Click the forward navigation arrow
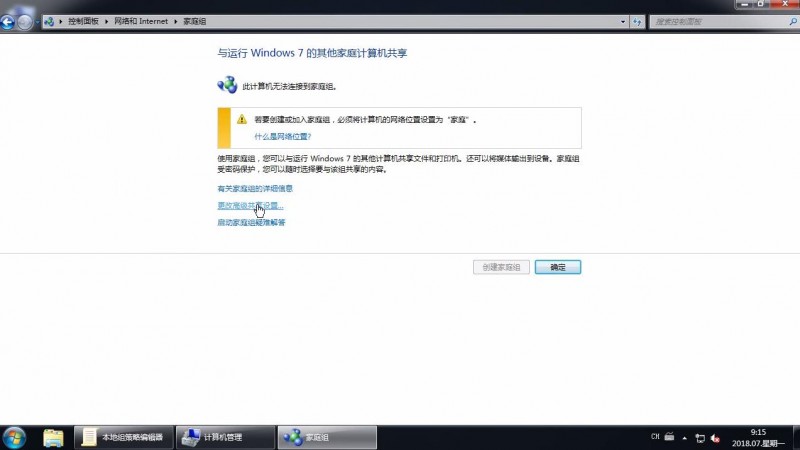Image resolution: width=800 pixels, height=450 pixels. [x=24, y=22]
